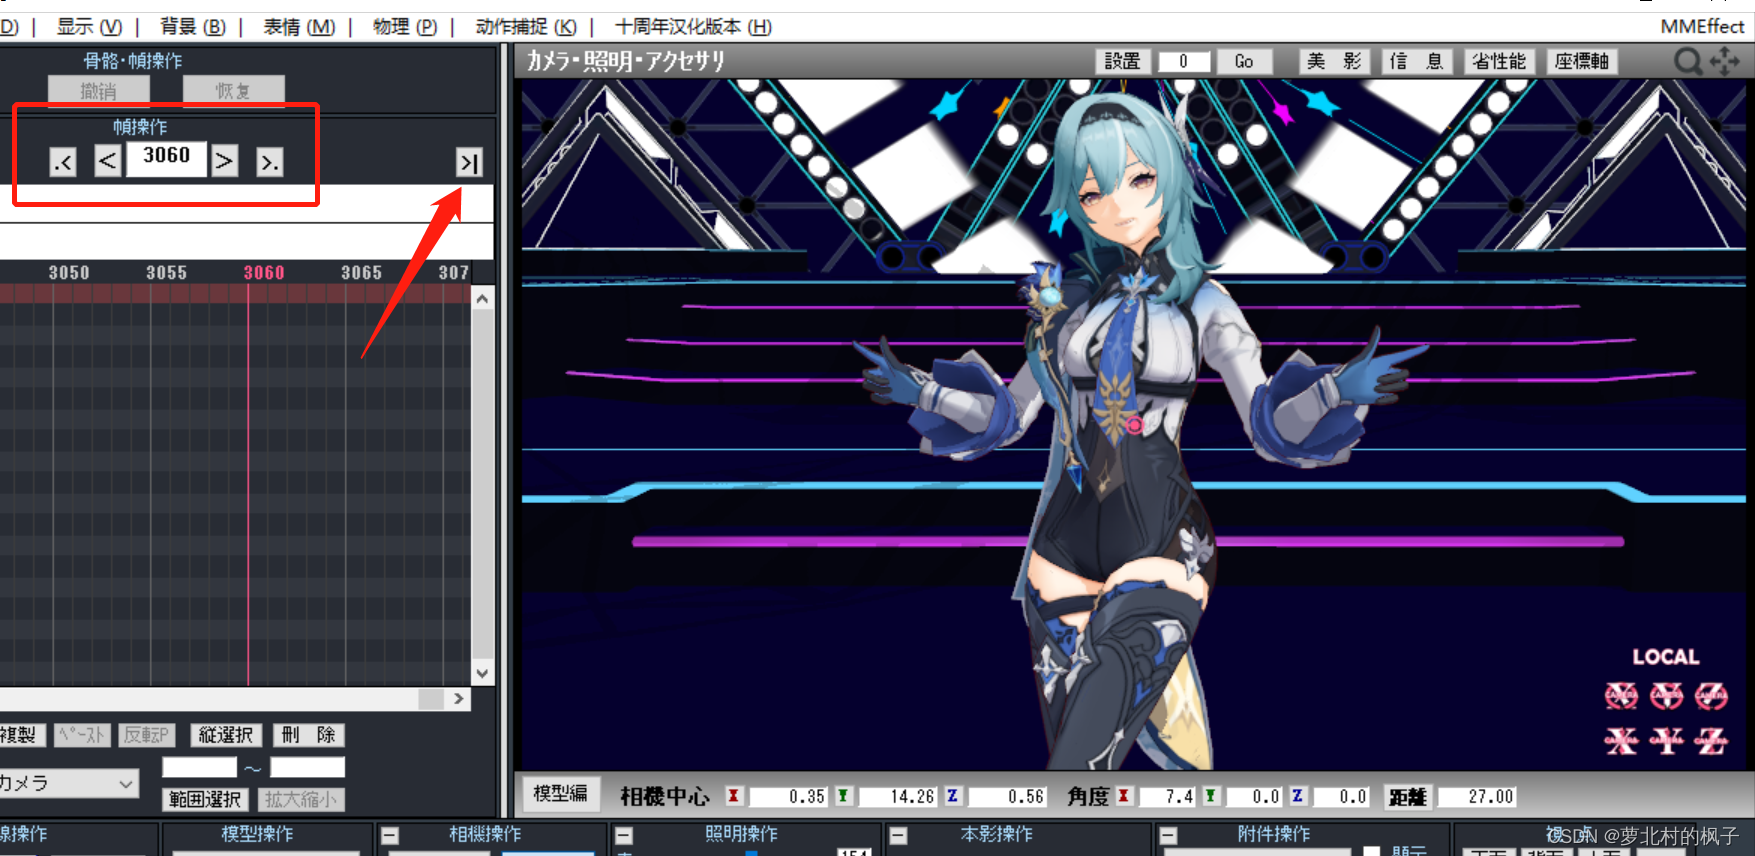Click the 範囲選択 button
Image resolution: width=1755 pixels, height=856 pixels.
(x=205, y=799)
